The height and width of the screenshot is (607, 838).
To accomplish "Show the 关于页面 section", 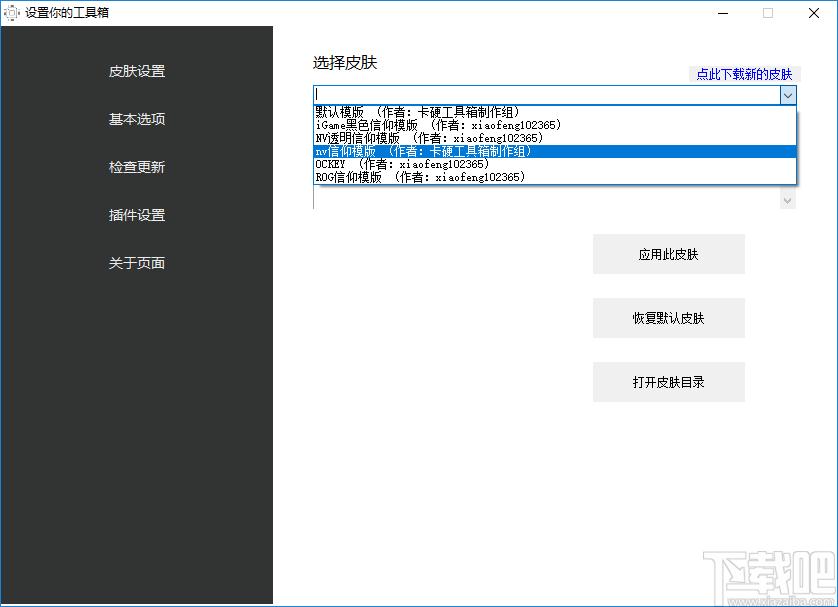I will [137, 263].
